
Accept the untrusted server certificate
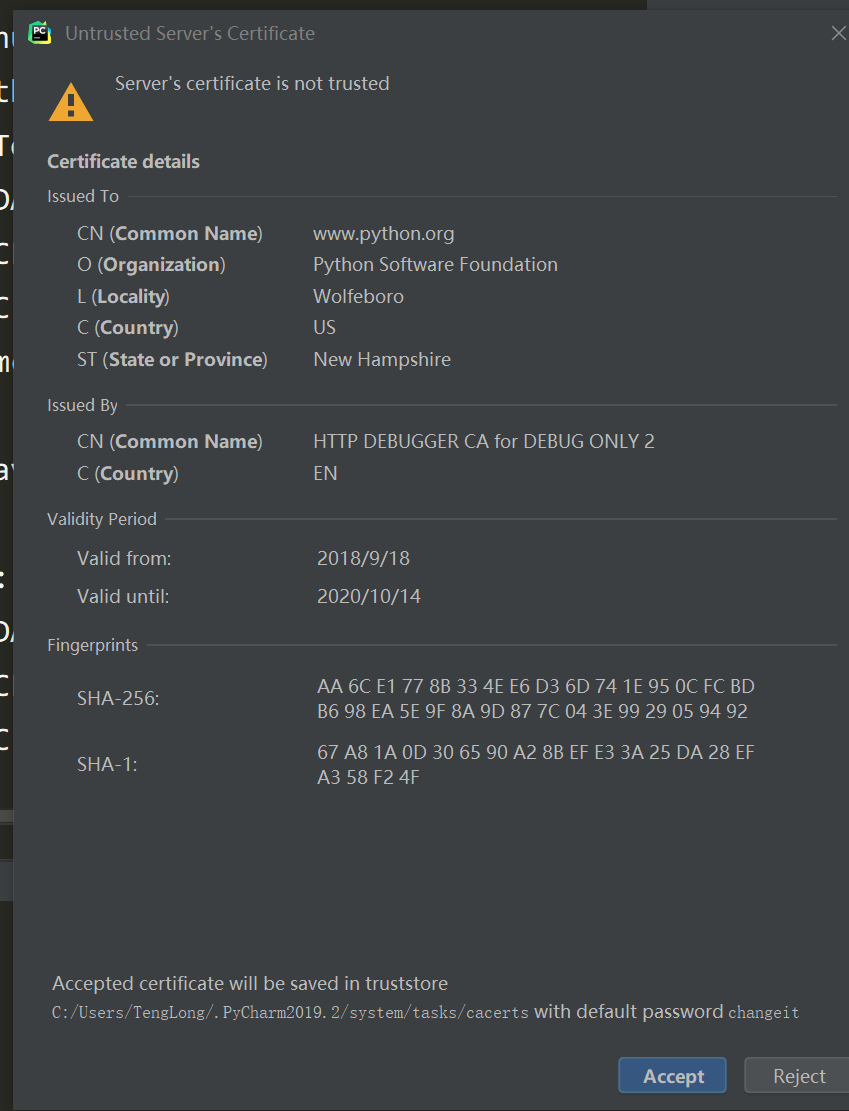tap(672, 1075)
